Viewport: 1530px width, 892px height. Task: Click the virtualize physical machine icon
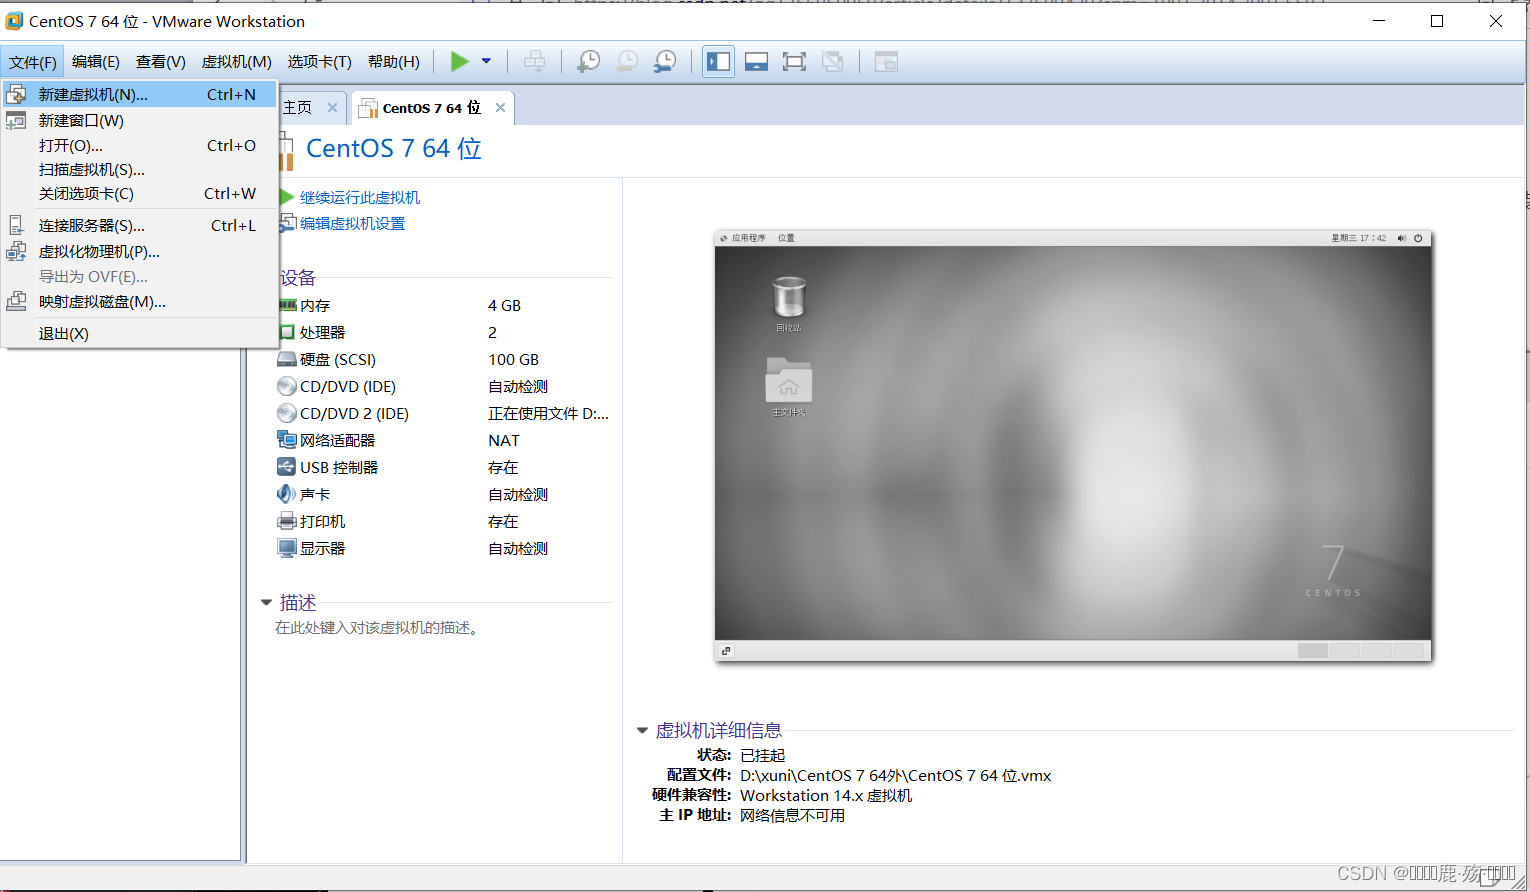[x=16, y=251]
